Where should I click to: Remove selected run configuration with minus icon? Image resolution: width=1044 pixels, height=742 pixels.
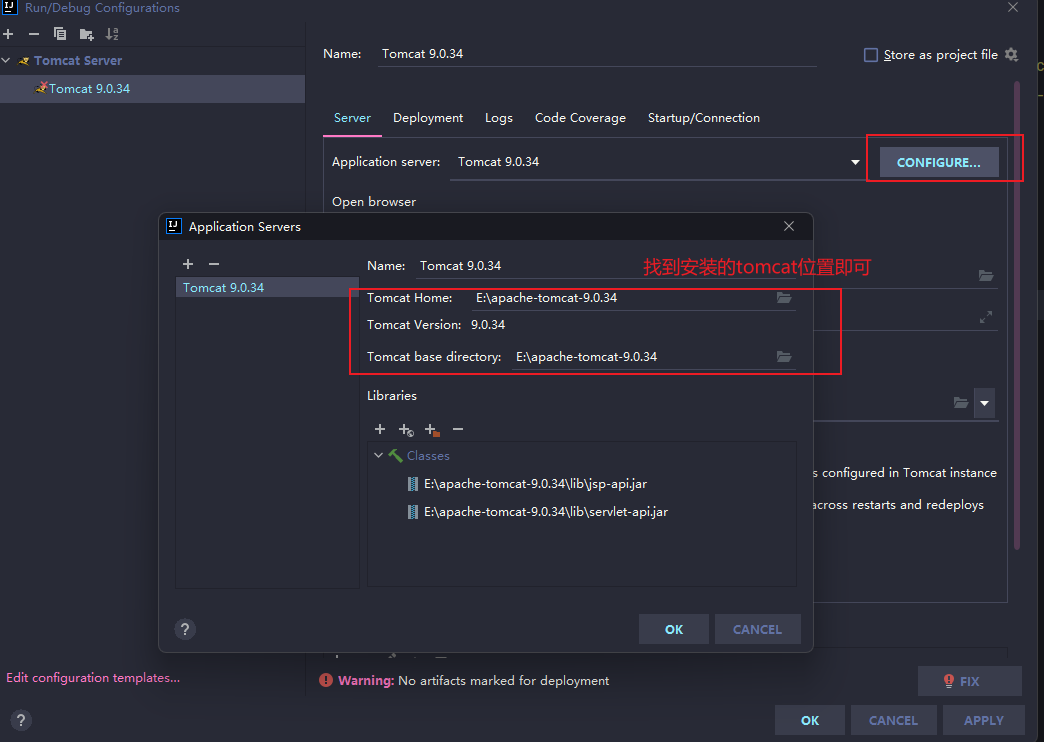coord(34,34)
